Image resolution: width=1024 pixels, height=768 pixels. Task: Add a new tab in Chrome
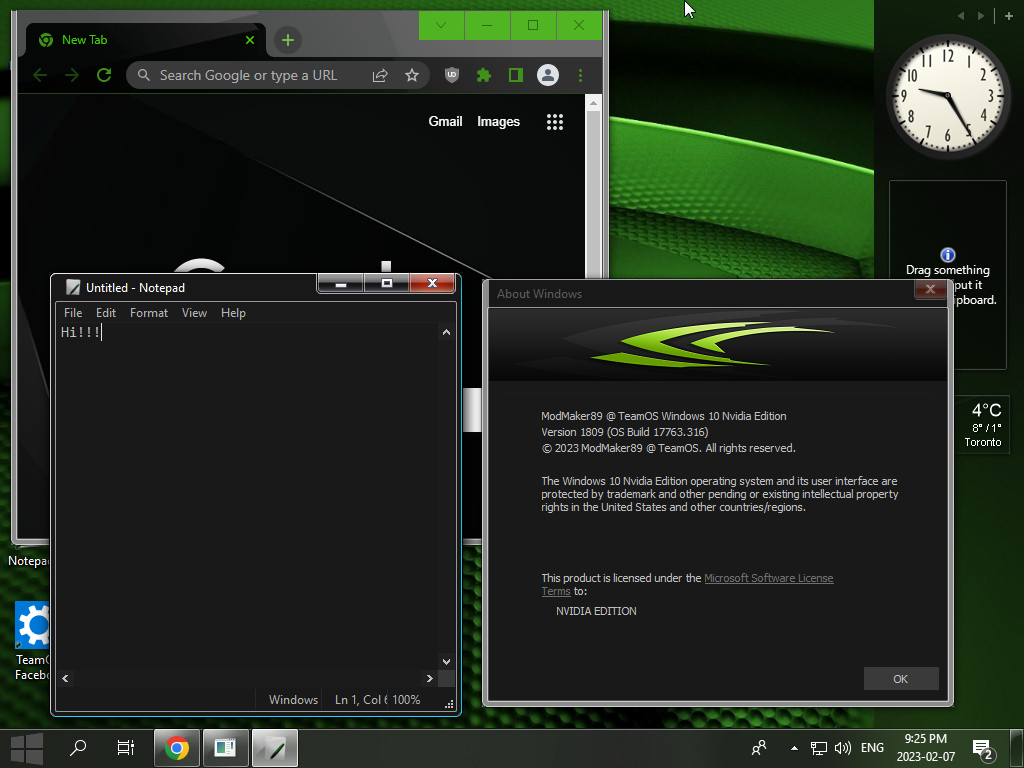(287, 40)
